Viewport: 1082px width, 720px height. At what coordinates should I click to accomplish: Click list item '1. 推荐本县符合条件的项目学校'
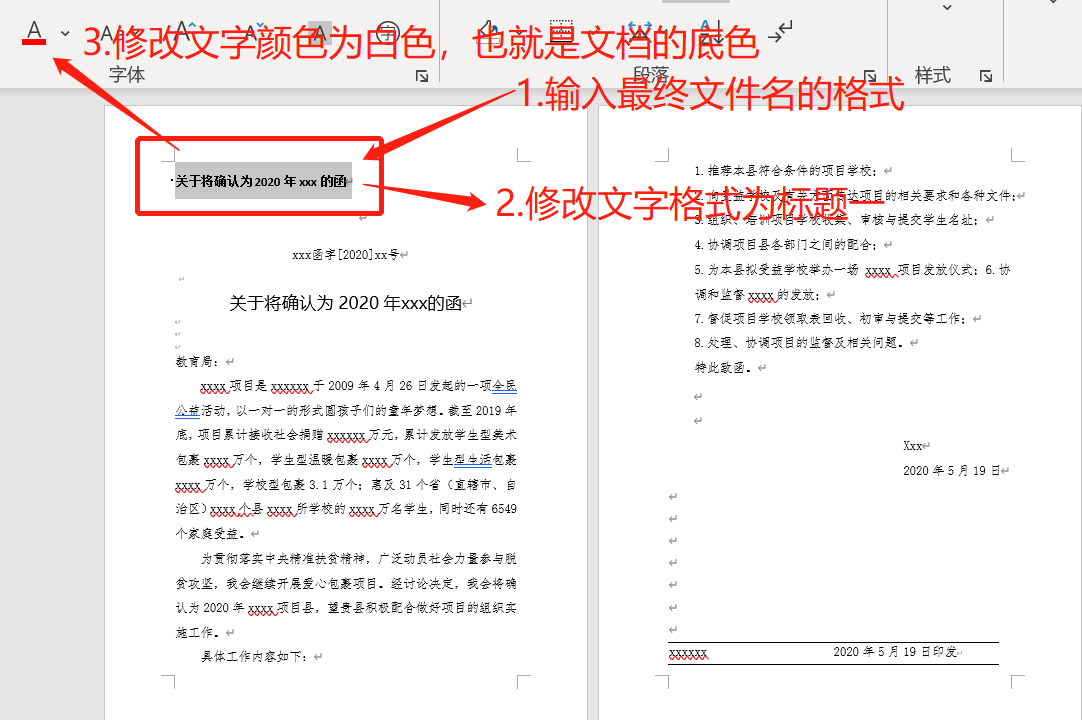point(786,171)
